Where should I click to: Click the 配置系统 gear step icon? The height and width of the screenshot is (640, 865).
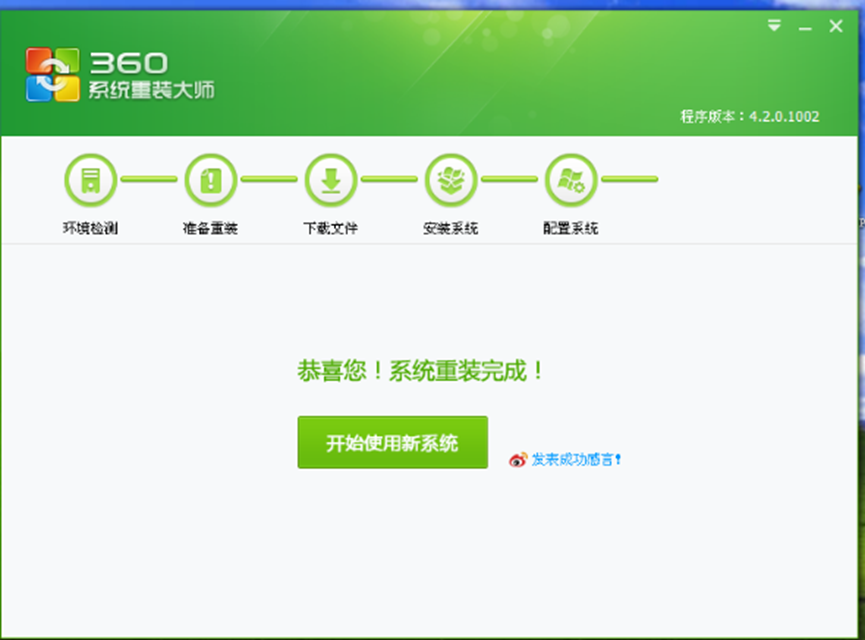click(571, 180)
